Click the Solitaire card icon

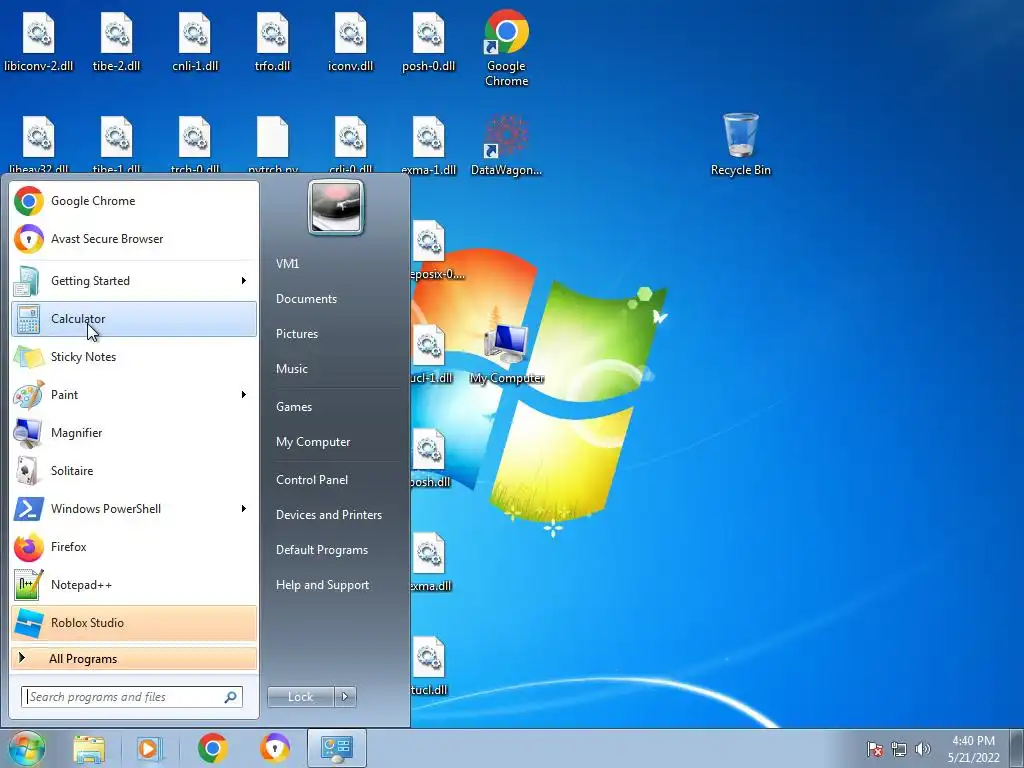click(29, 470)
